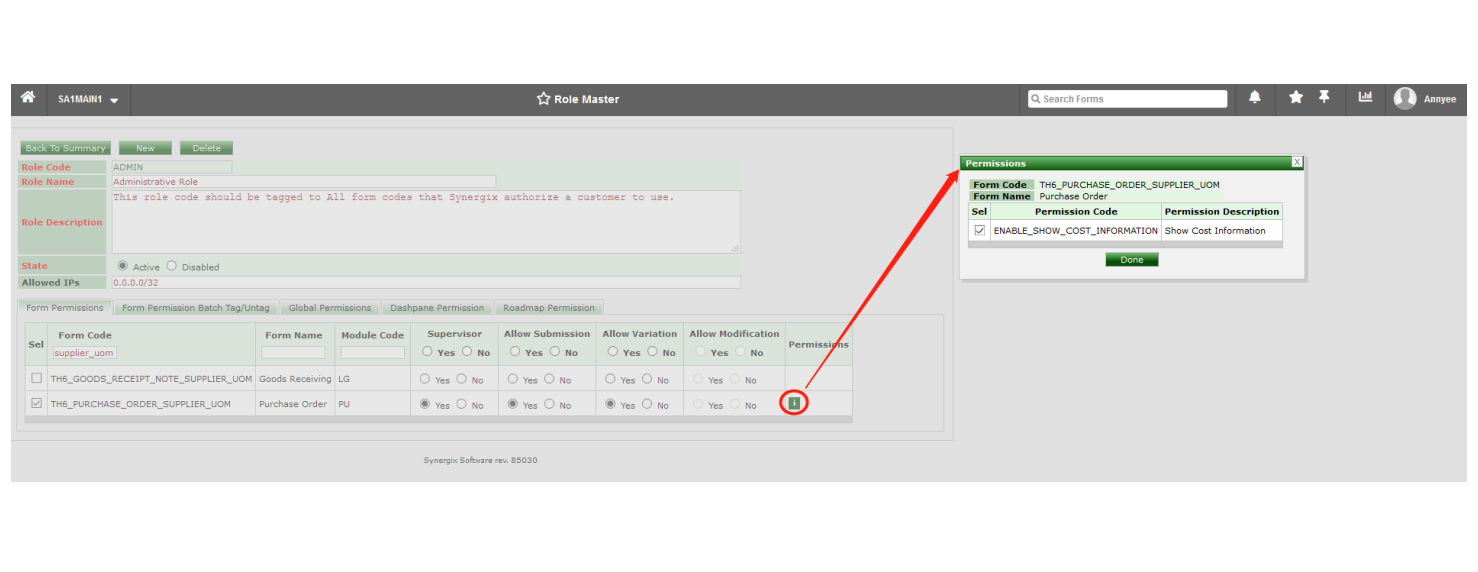The image size is (1478, 572).
Task: Click the Delete button
Action: 206,148
